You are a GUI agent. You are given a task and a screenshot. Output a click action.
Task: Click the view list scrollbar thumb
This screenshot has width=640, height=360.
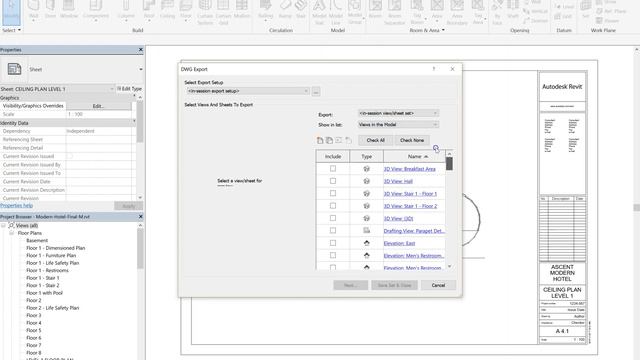coord(449,164)
